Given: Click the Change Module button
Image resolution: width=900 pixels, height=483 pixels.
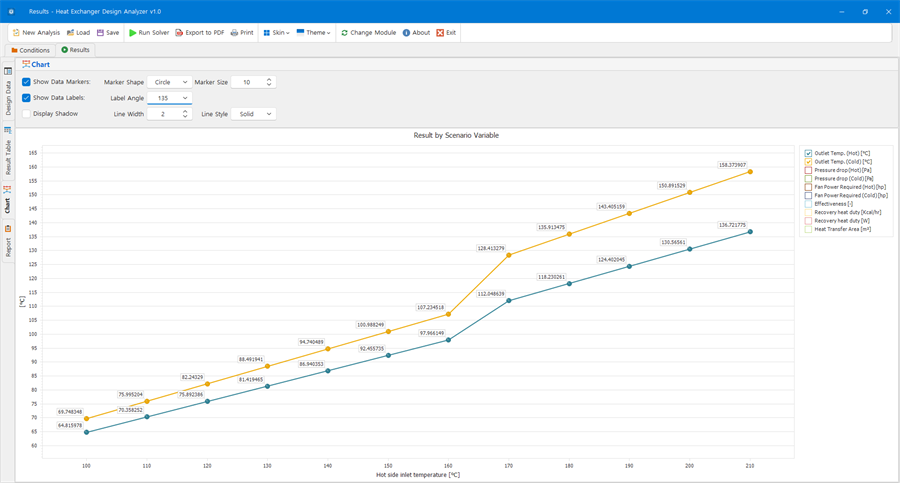Looking at the screenshot, I should pos(368,33).
